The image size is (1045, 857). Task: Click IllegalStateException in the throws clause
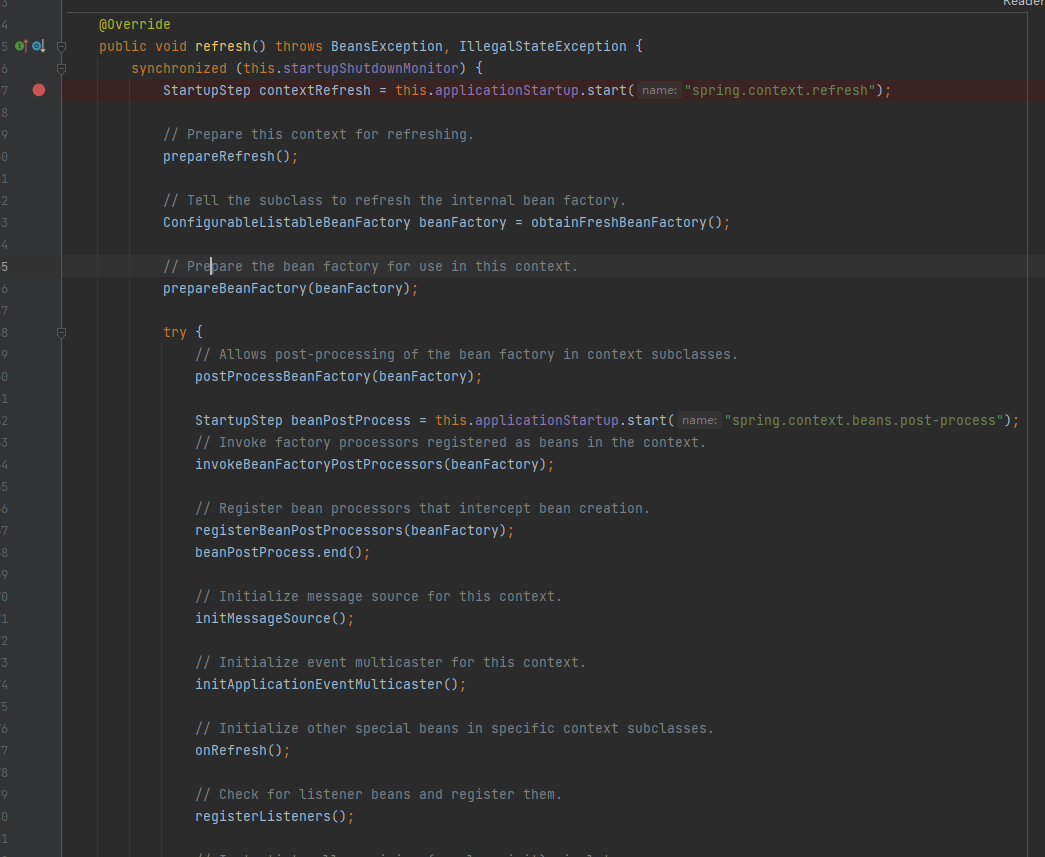coord(542,47)
